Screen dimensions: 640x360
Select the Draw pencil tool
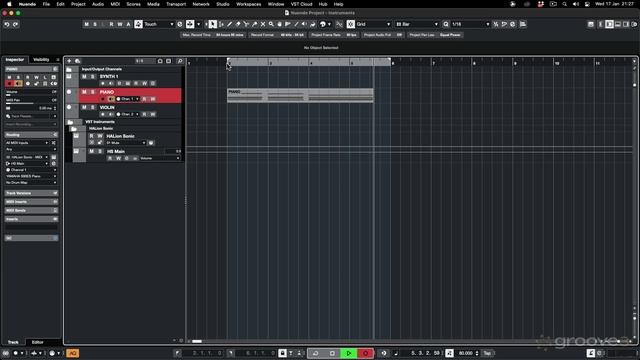point(230,24)
